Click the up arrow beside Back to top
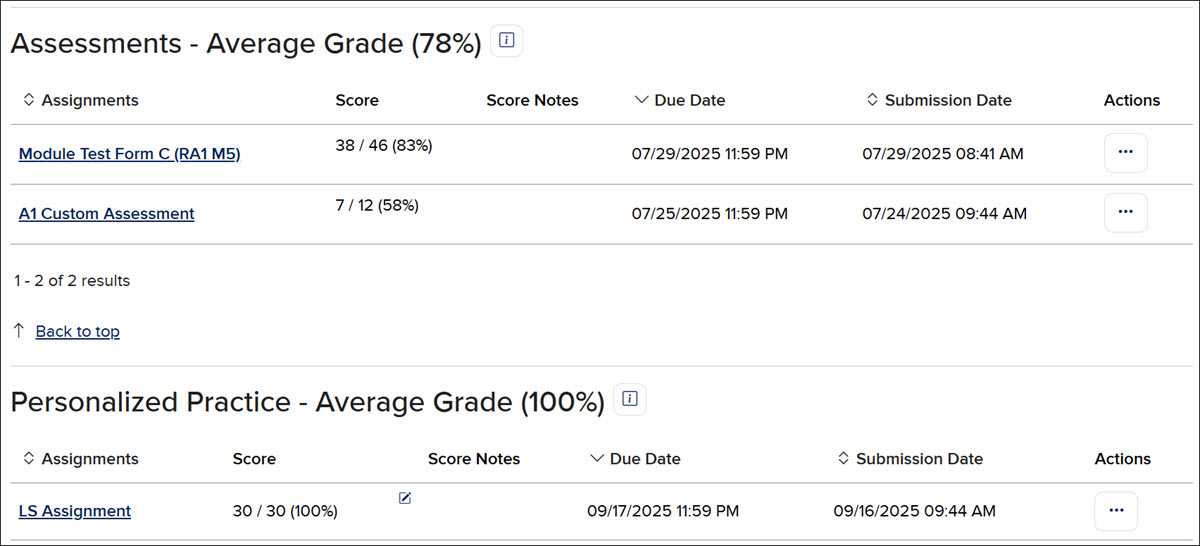 click(19, 330)
